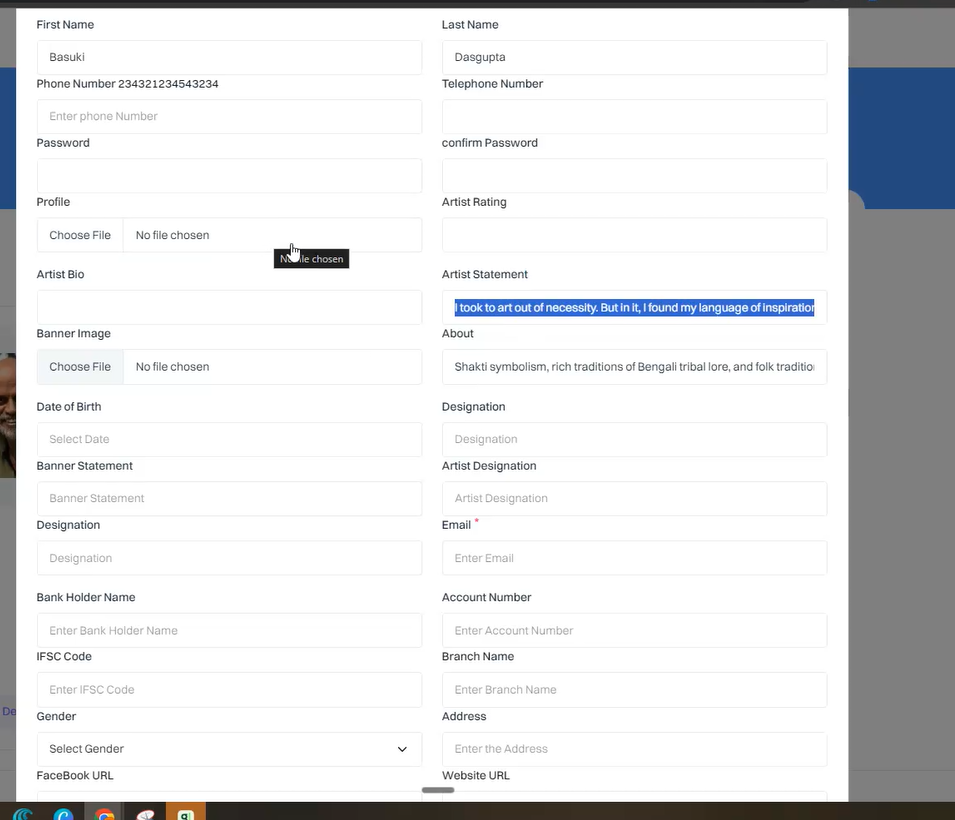Viewport: 955px width, 820px height.
Task: Open the orange-highlighted taskbar app
Action: coord(186,812)
